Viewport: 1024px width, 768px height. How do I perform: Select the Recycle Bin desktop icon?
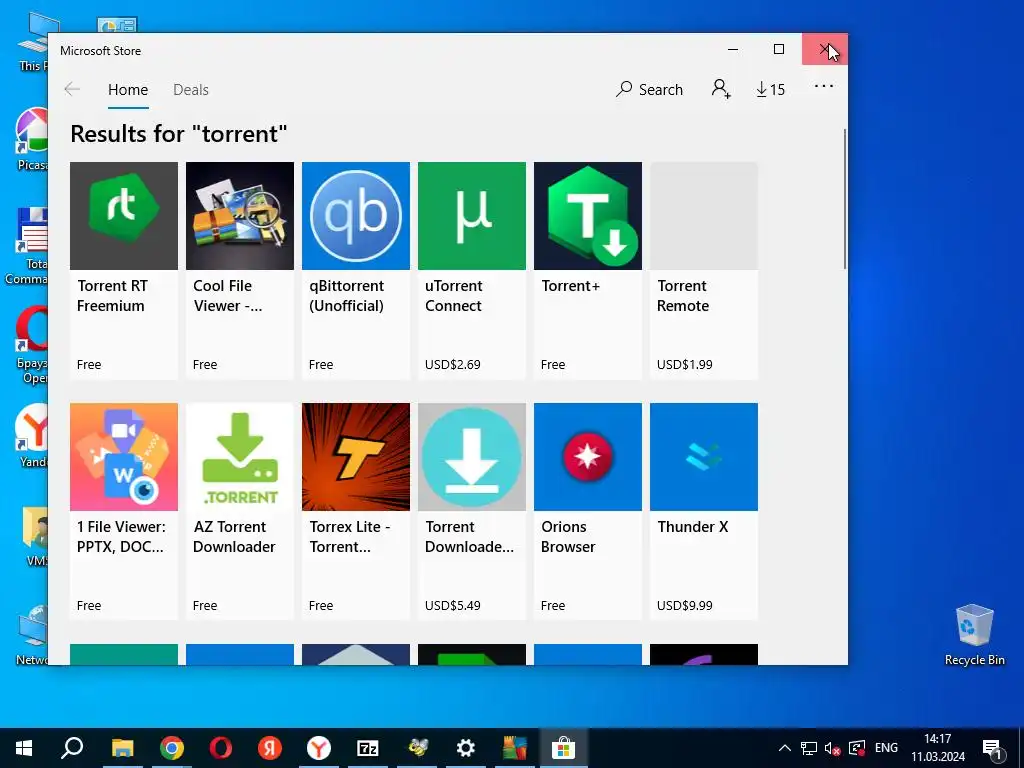coord(974,635)
